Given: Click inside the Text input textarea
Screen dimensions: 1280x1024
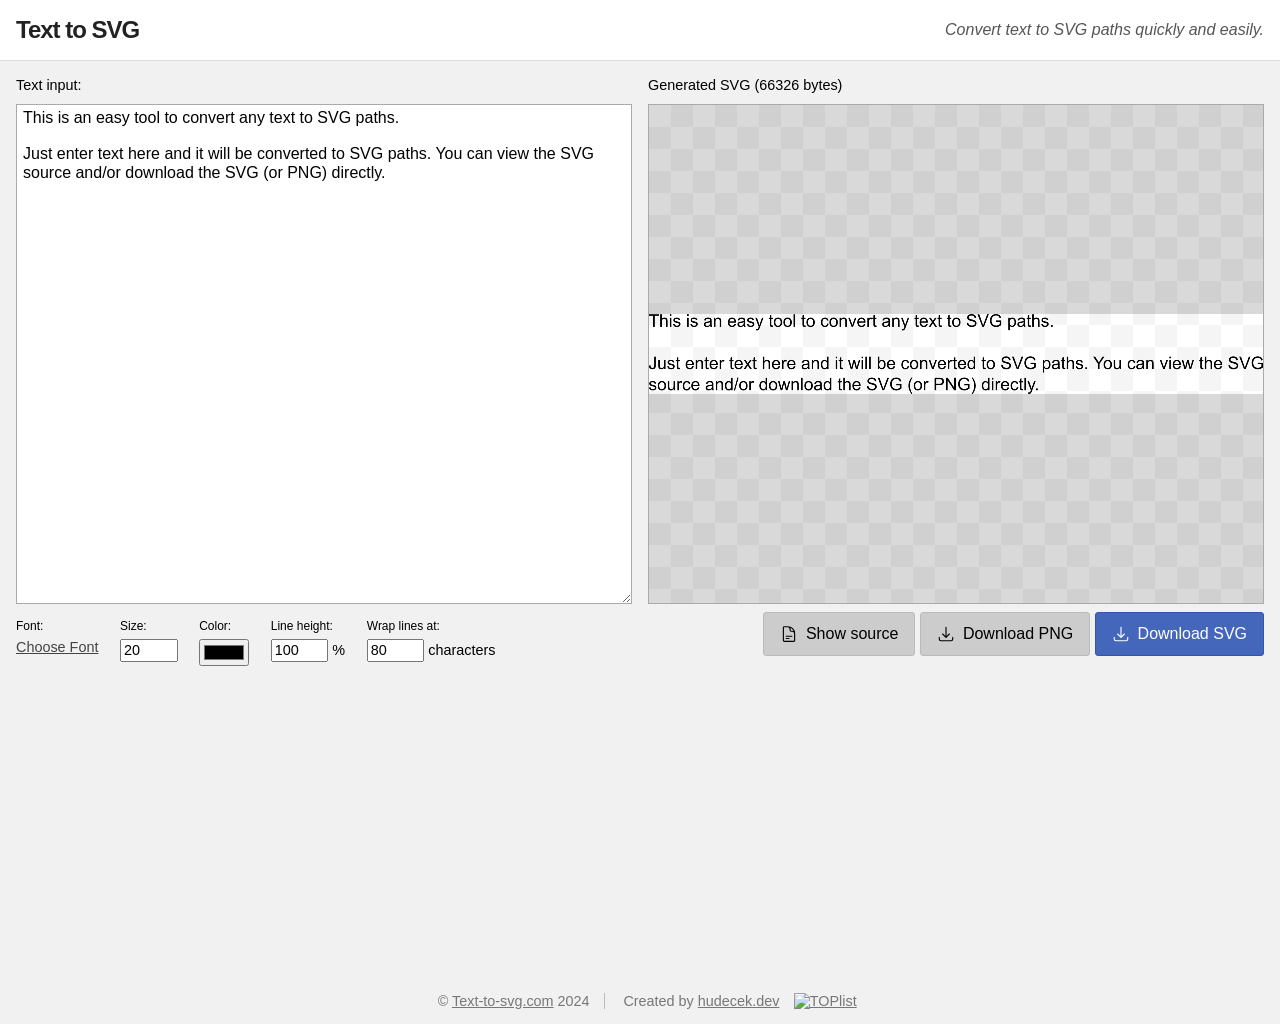Looking at the screenshot, I should 324,354.
